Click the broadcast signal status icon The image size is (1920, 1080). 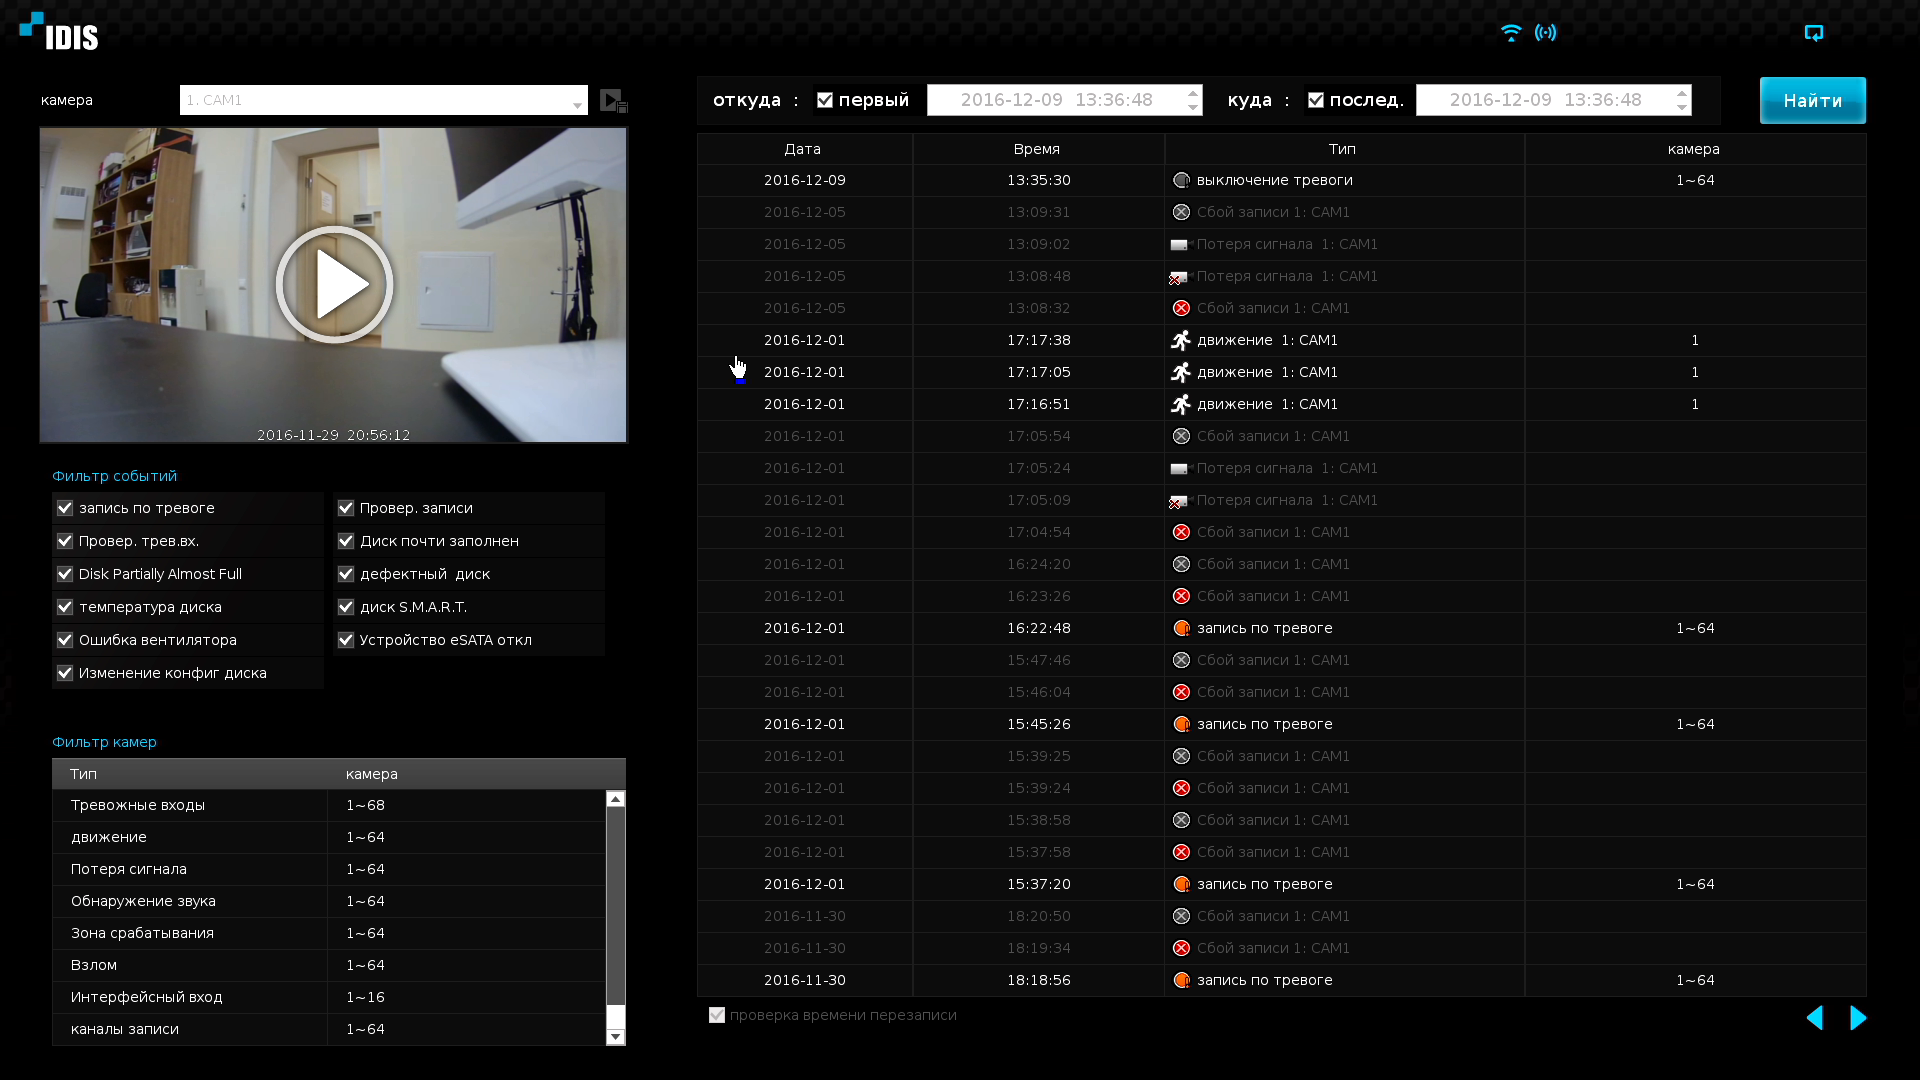click(1546, 33)
